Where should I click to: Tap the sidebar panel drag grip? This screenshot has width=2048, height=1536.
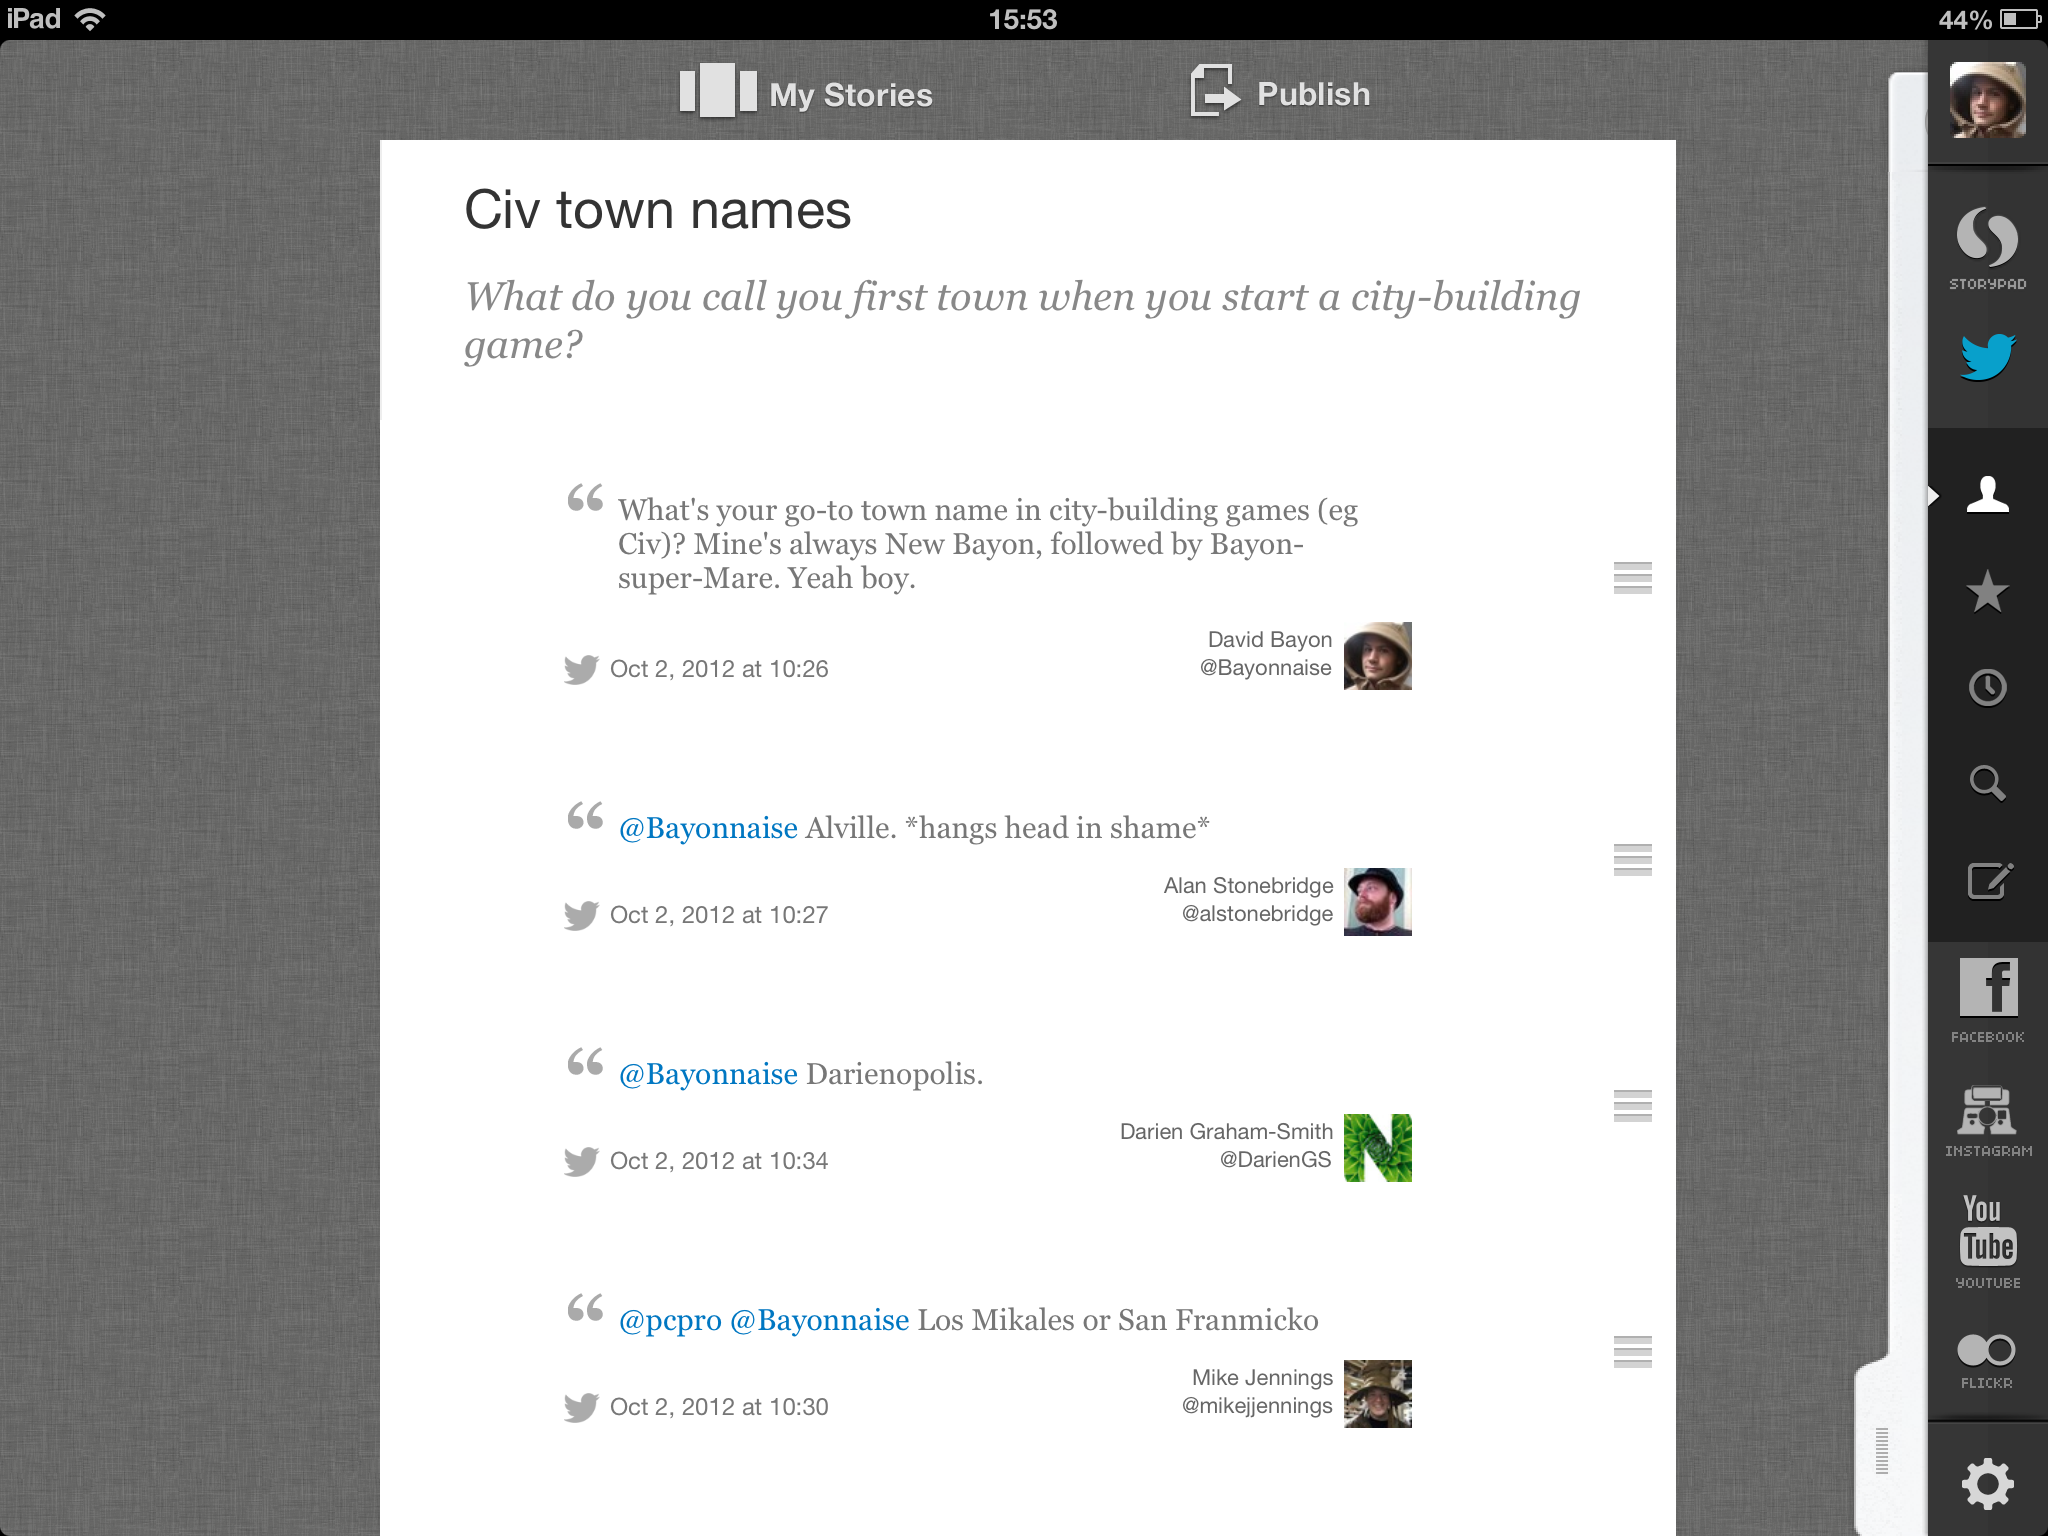(1881, 1450)
